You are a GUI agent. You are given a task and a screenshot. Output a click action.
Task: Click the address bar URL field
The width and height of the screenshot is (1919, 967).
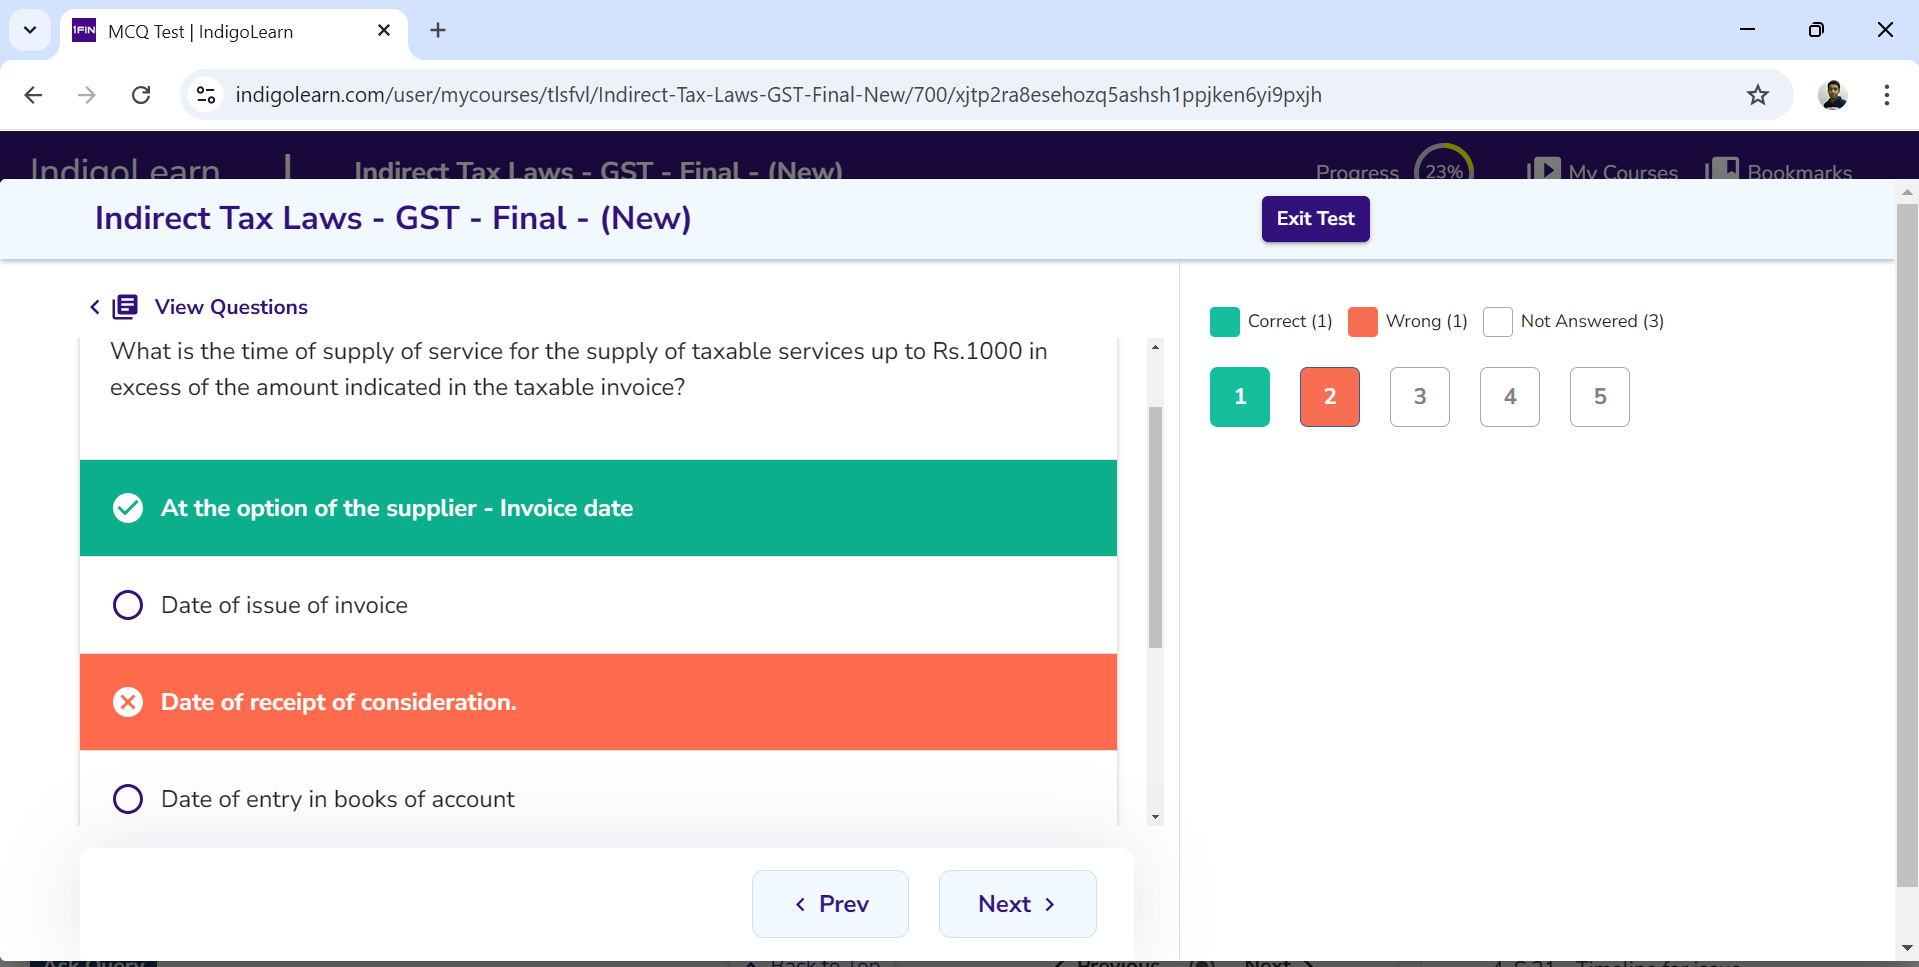click(x=778, y=95)
